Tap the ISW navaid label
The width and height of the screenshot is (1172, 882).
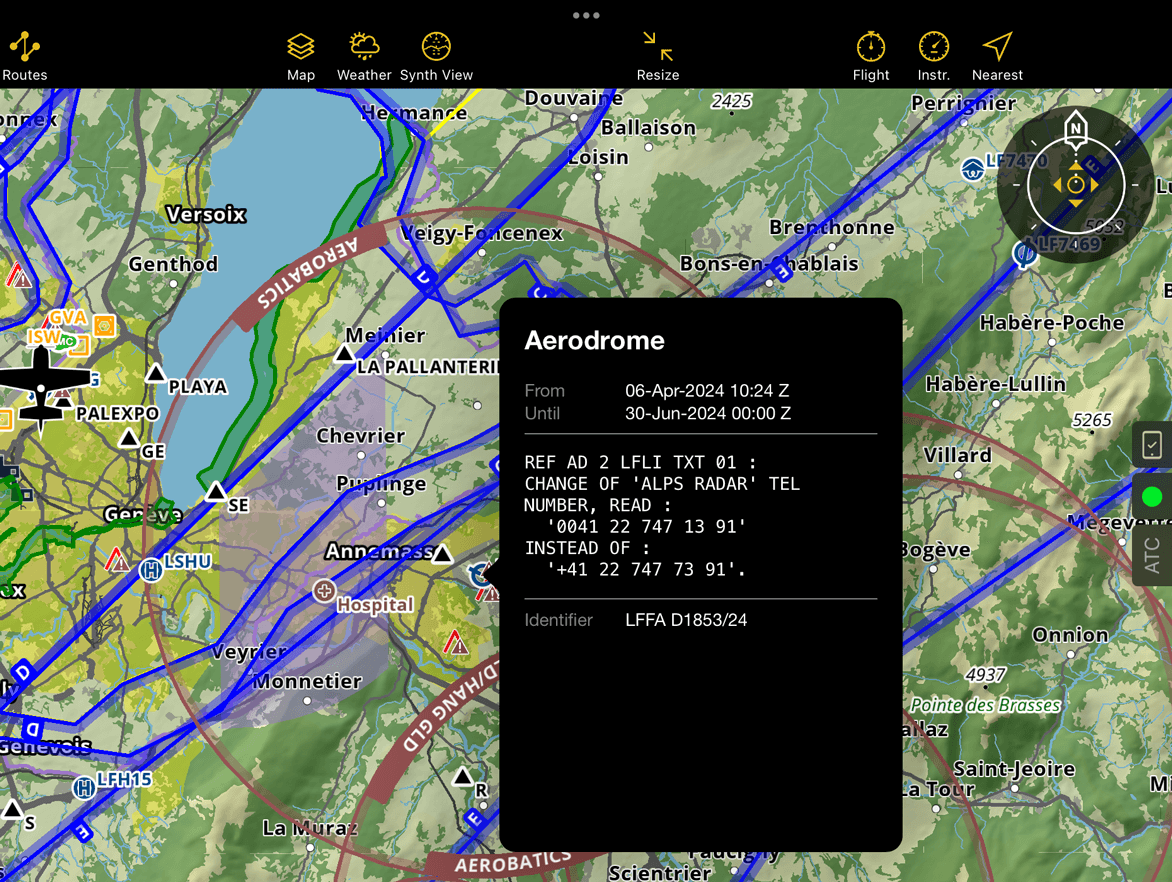tap(43, 337)
